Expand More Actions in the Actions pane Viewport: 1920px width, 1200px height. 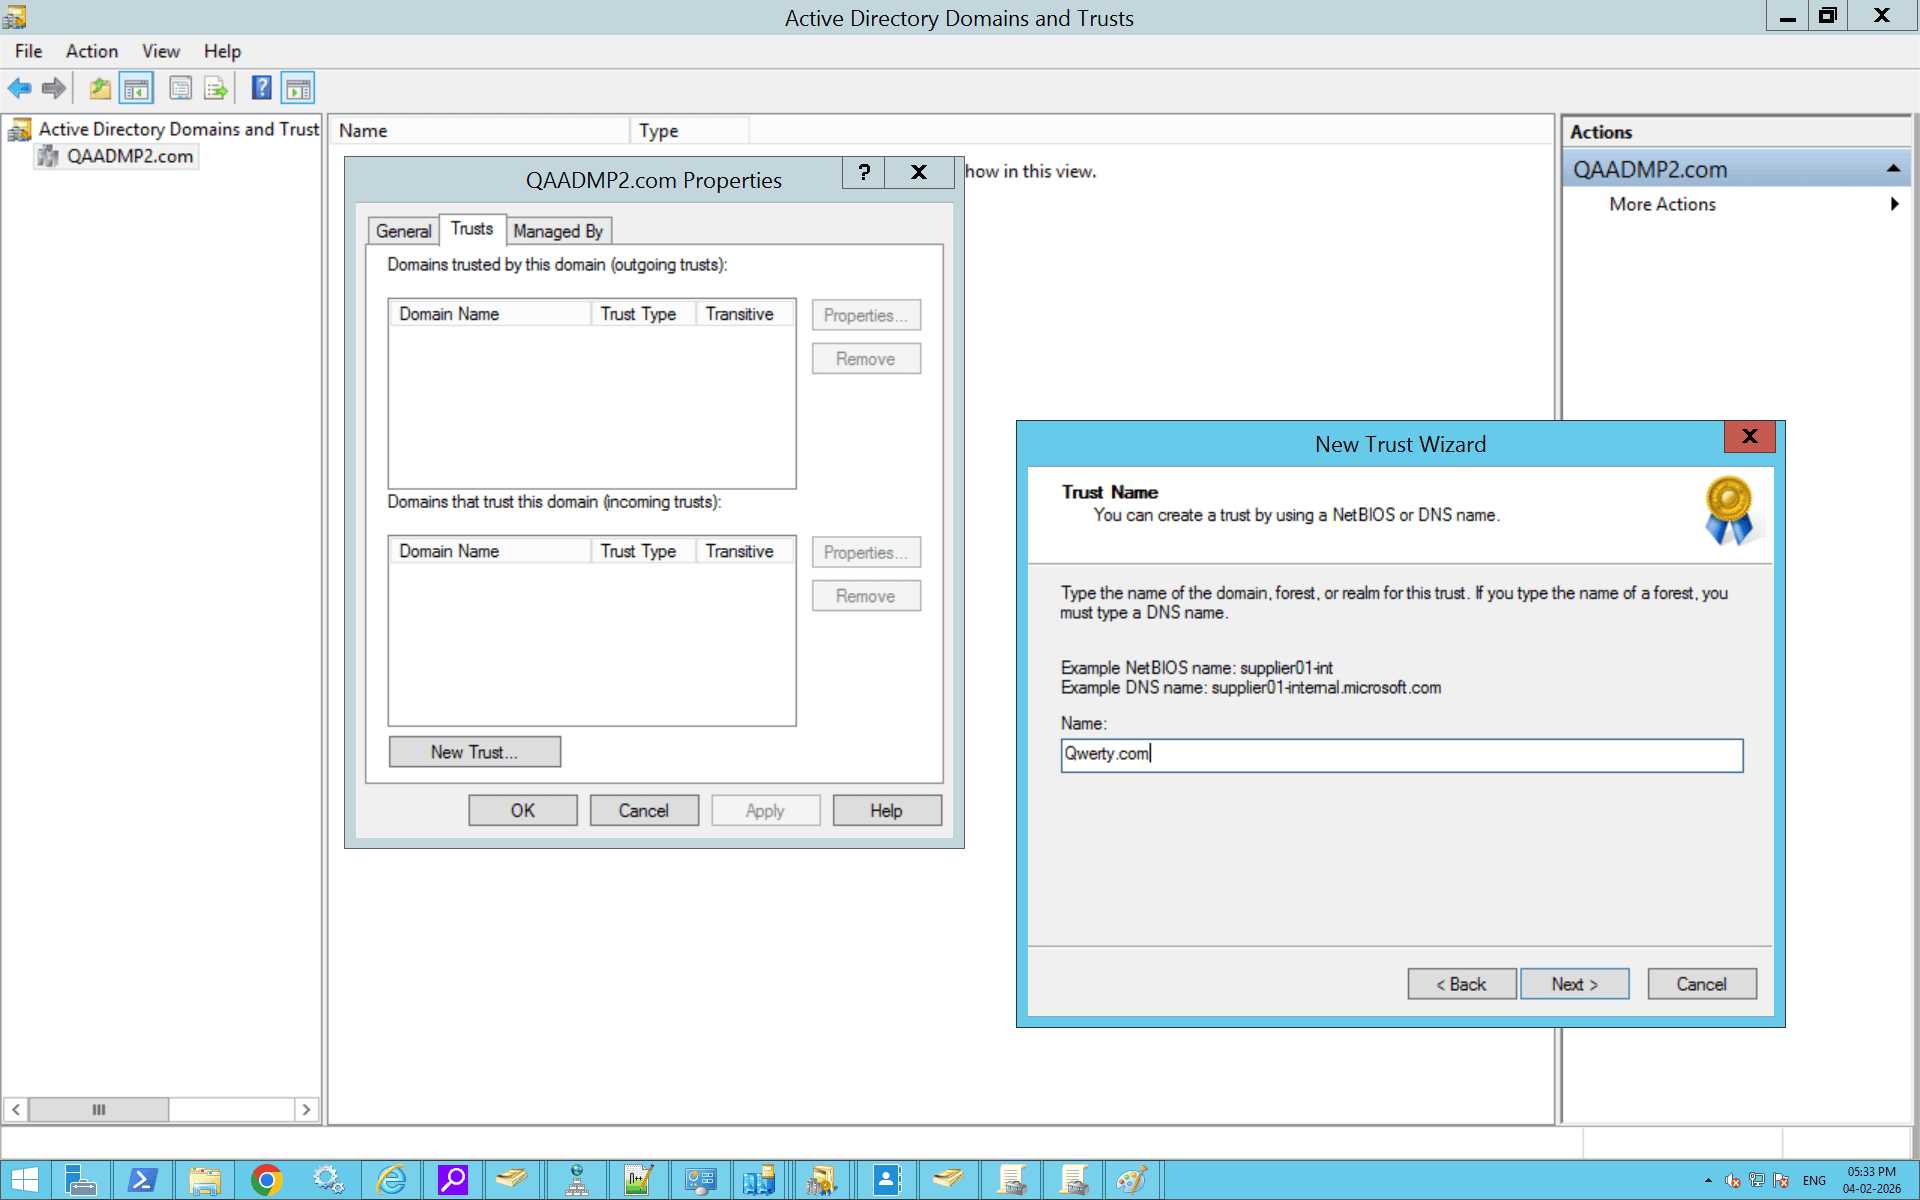click(x=1662, y=204)
